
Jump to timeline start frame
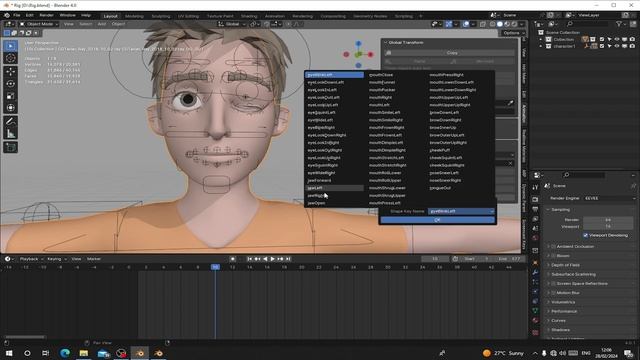[249, 259]
